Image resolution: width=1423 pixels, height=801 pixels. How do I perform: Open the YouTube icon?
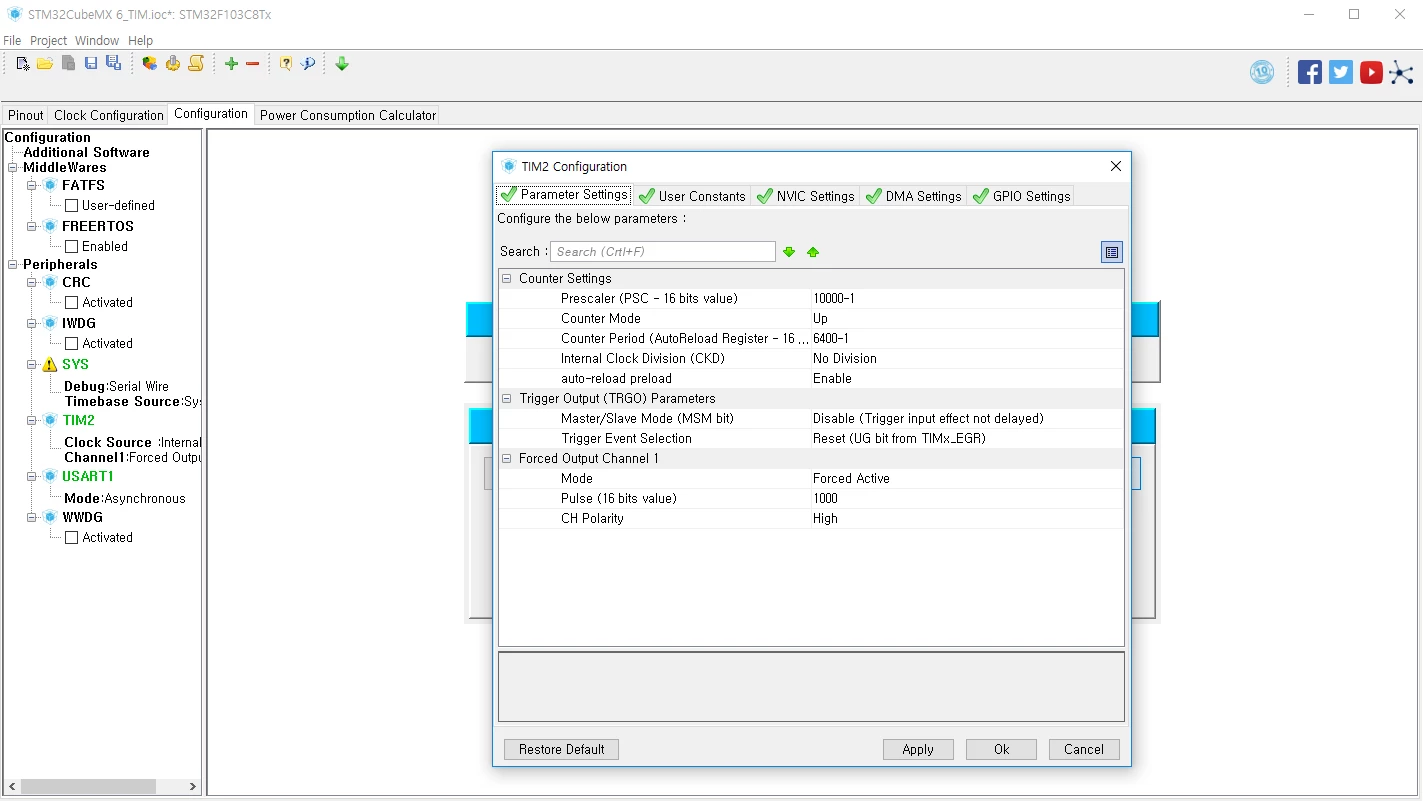coord(1371,72)
